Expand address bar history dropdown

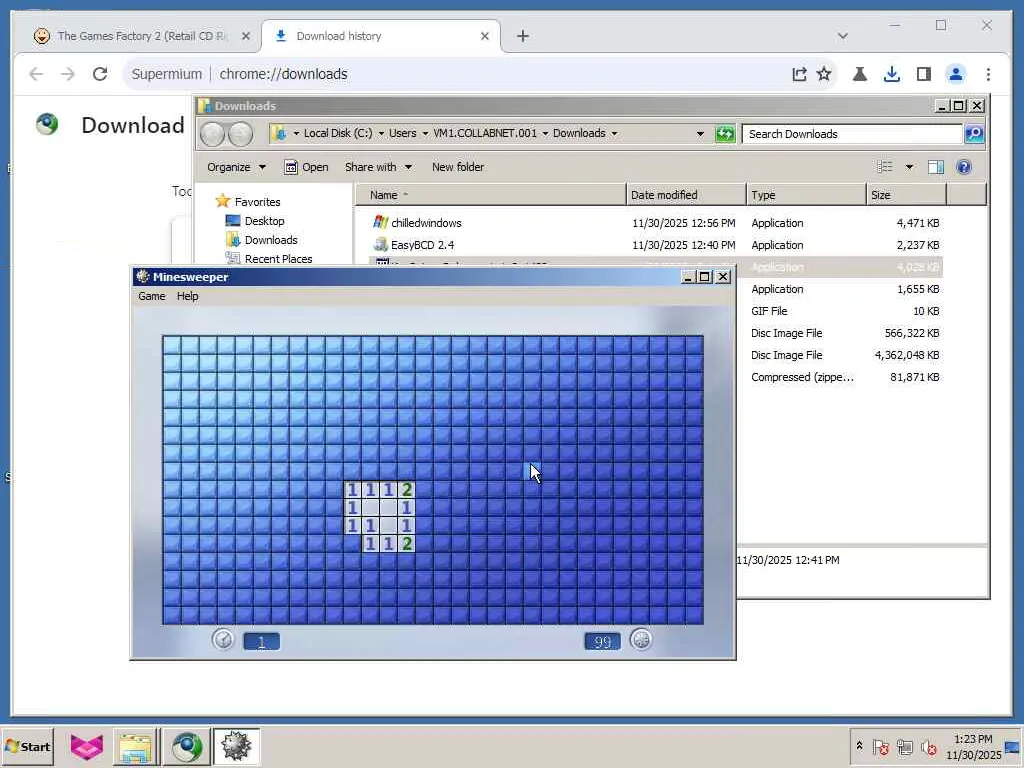click(700, 134)
